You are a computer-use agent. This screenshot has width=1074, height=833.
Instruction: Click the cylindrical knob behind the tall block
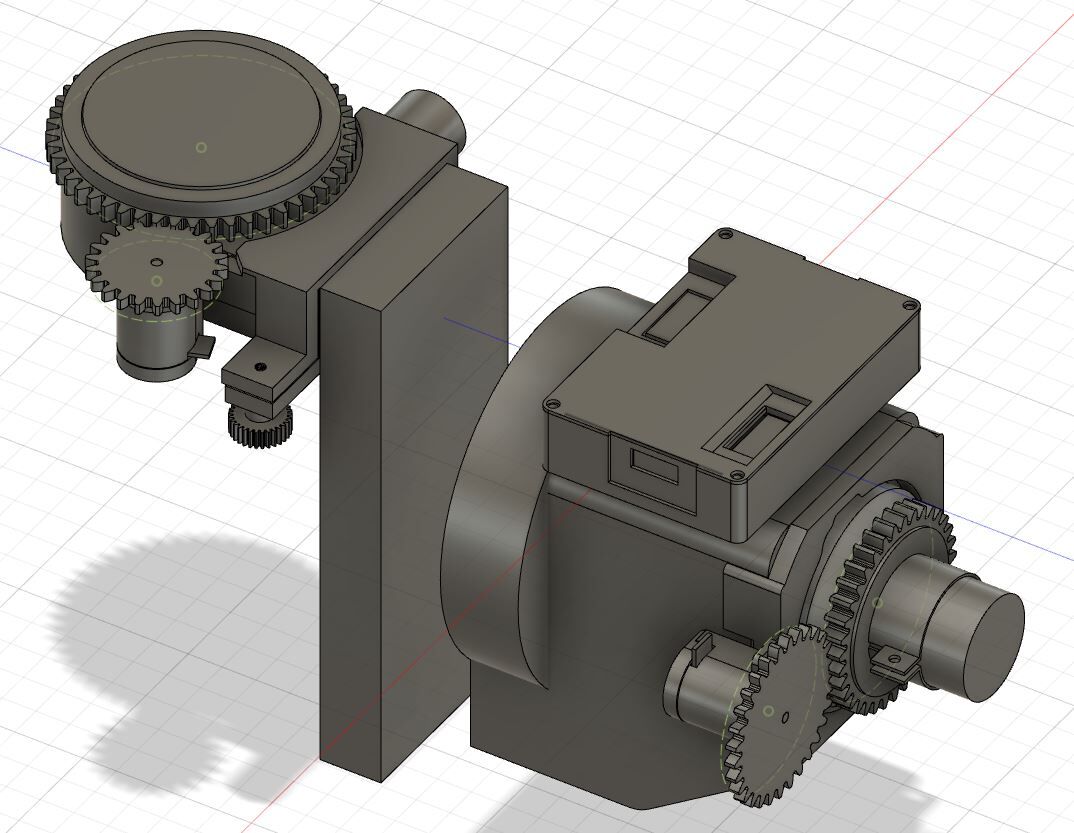pos(427,113)
